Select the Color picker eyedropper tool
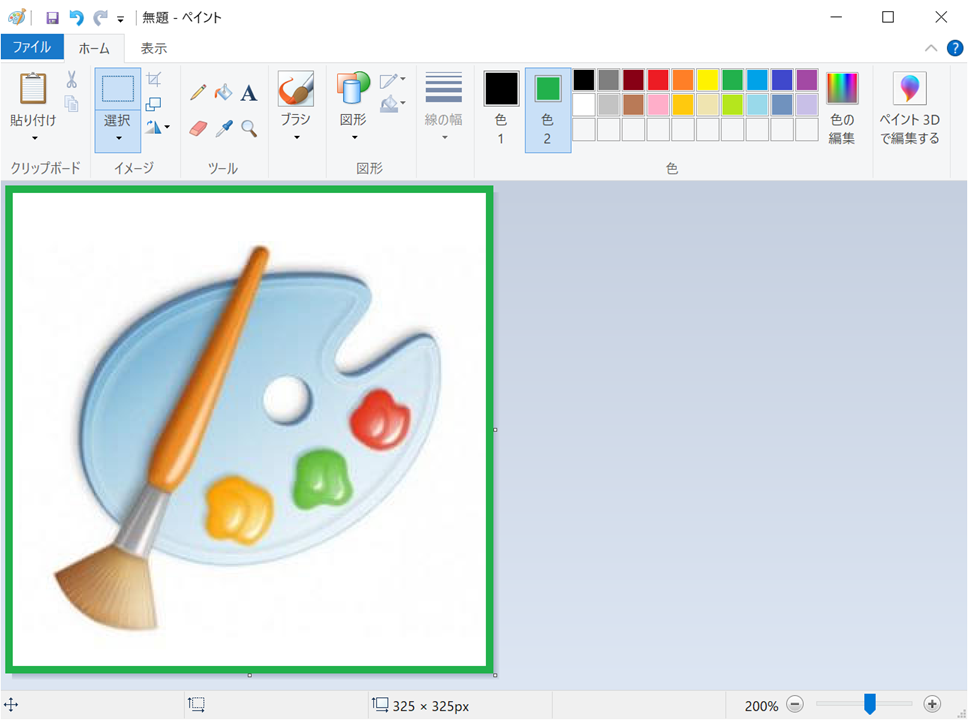This screenshot has height=720, width=968. pyautogui.click(x=223, y=128)
